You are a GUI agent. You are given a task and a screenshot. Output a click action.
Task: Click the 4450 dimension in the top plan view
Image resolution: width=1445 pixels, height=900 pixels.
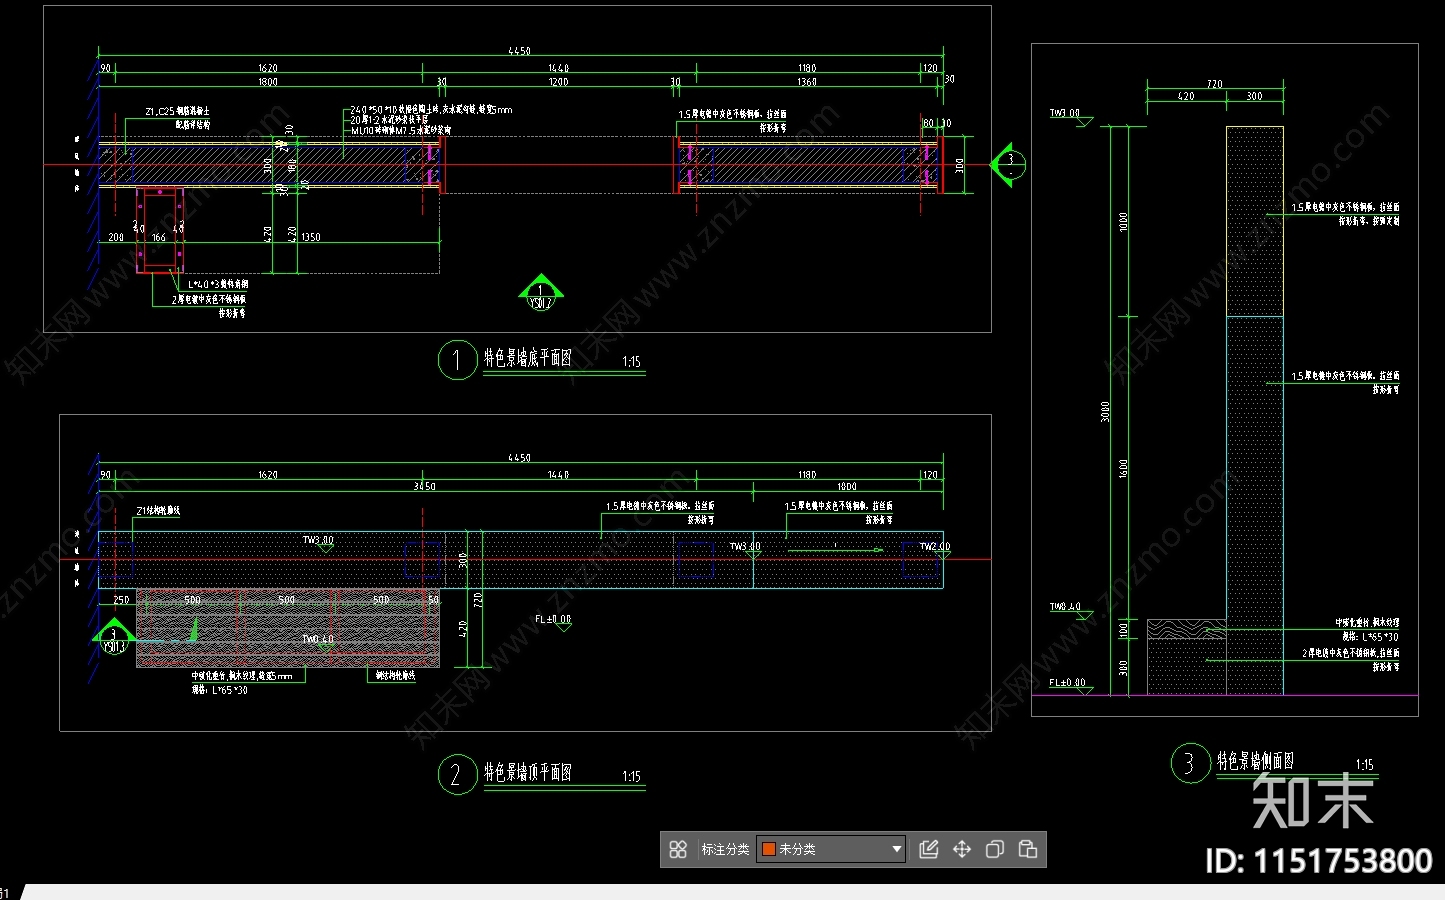519,458
